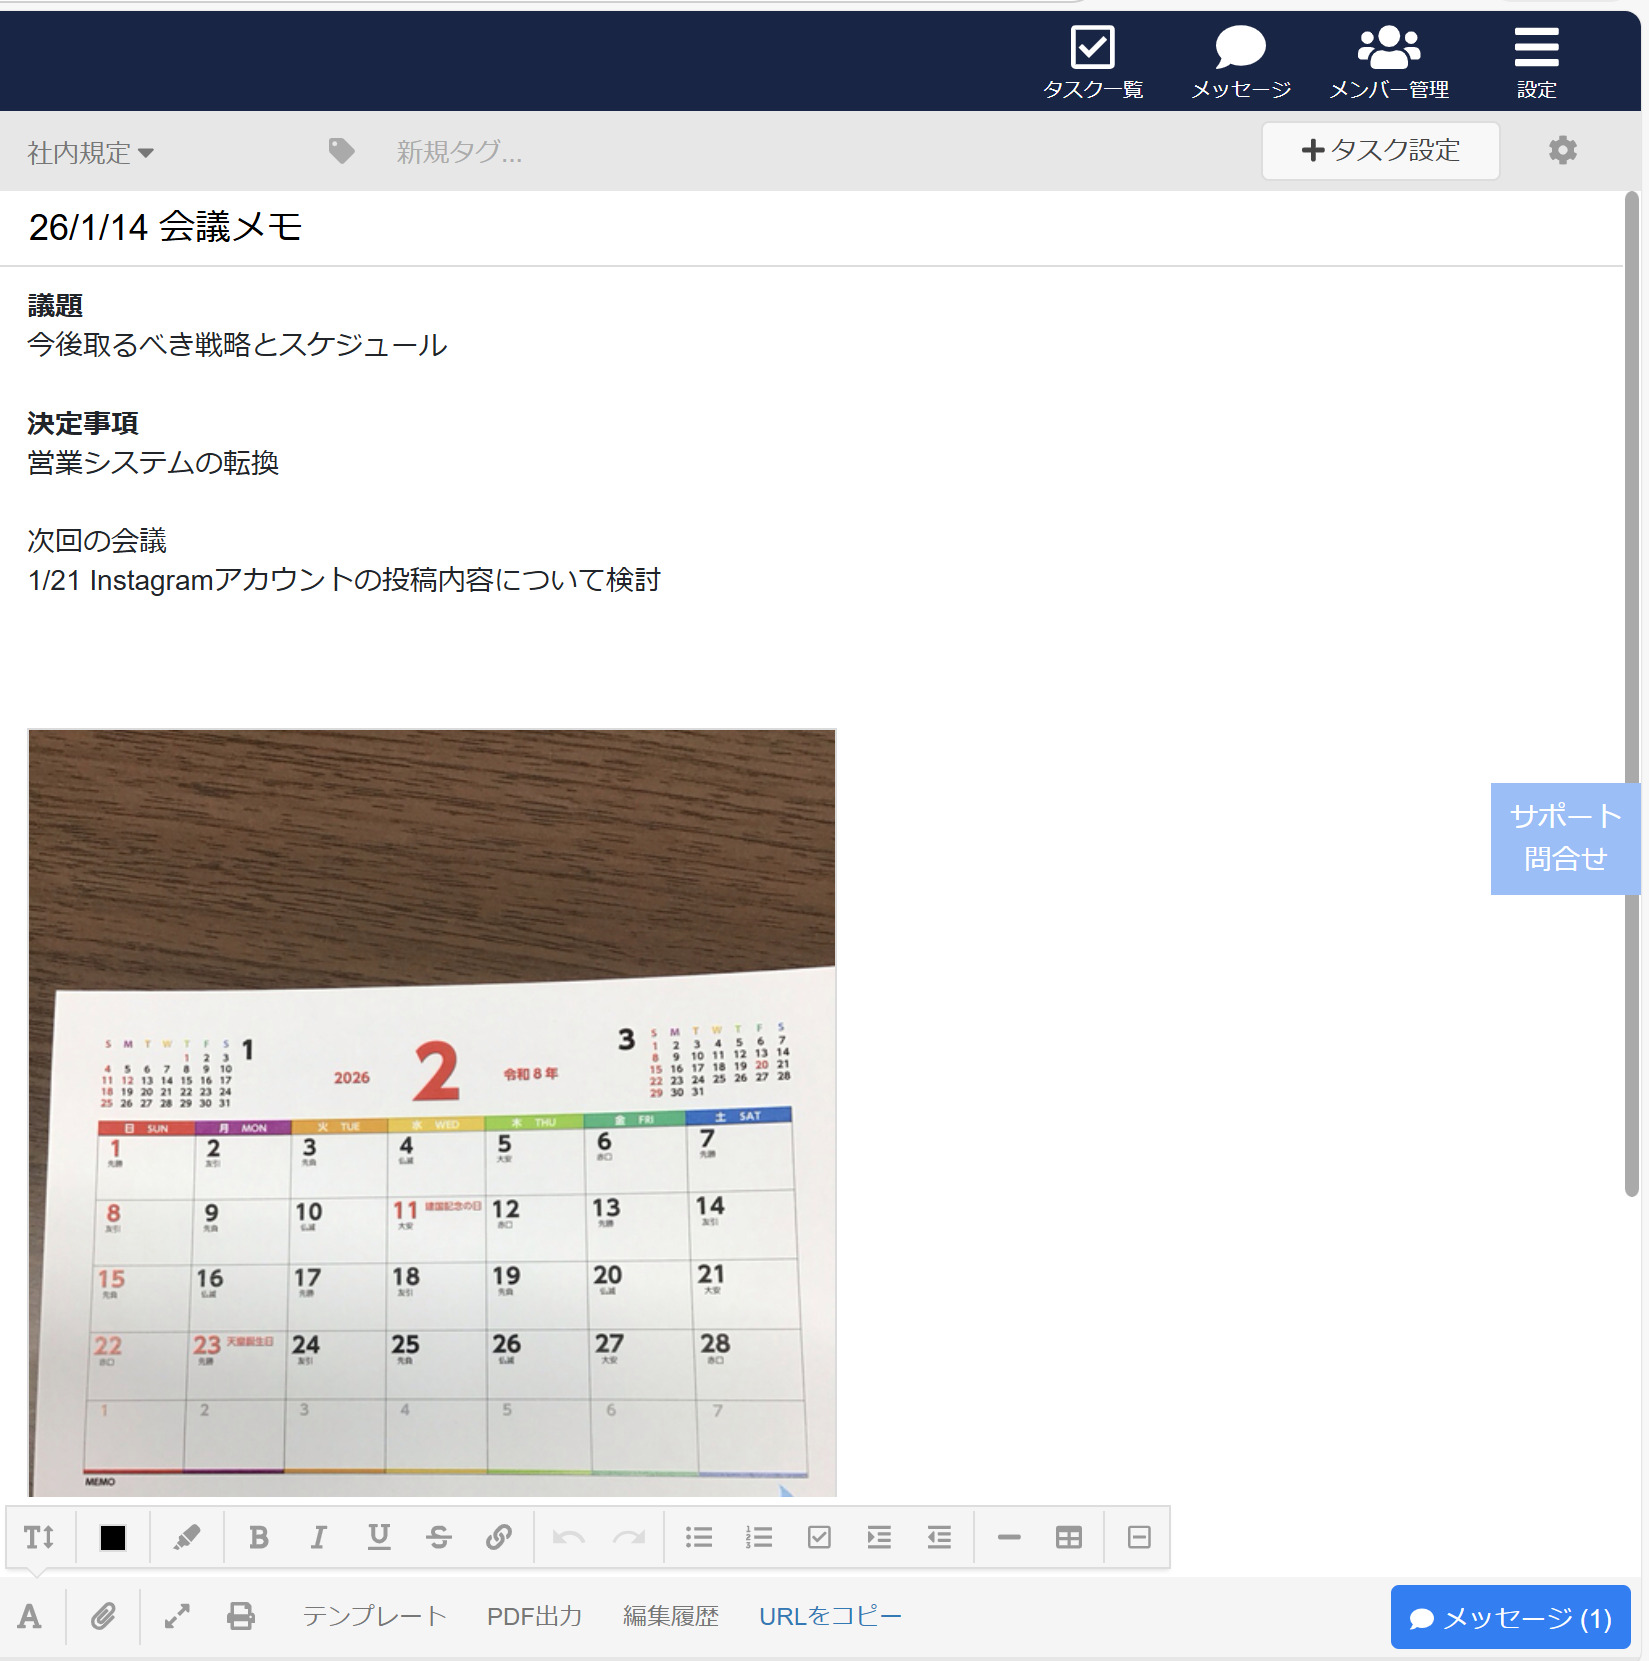Insert a hyperlink with the link icon
1649x1661 pixels.
500,1537
